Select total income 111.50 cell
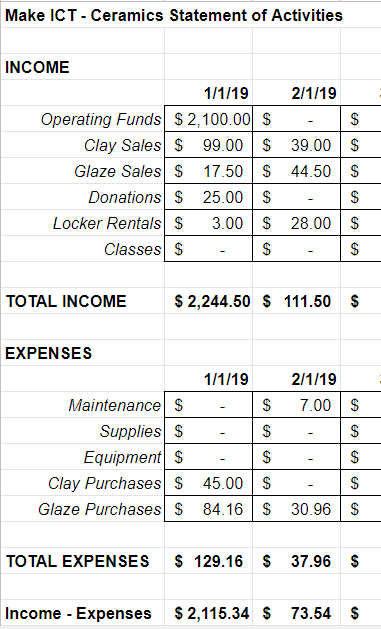 pyautogui.click(x=296, y=301)
